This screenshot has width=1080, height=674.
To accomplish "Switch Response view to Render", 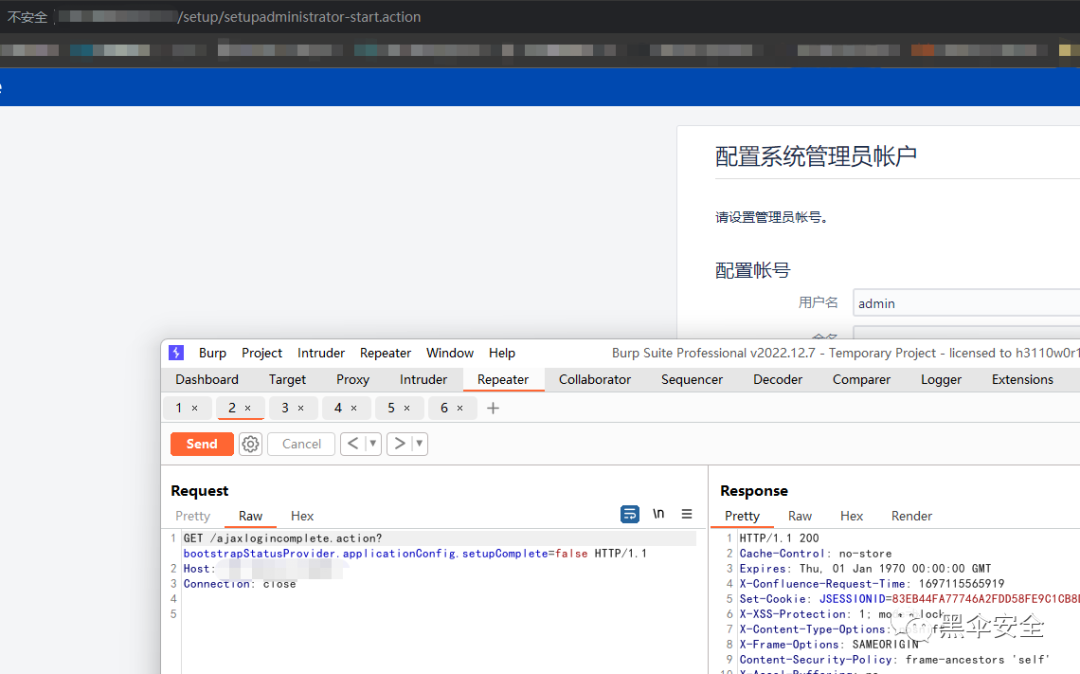I will [911, 516].
